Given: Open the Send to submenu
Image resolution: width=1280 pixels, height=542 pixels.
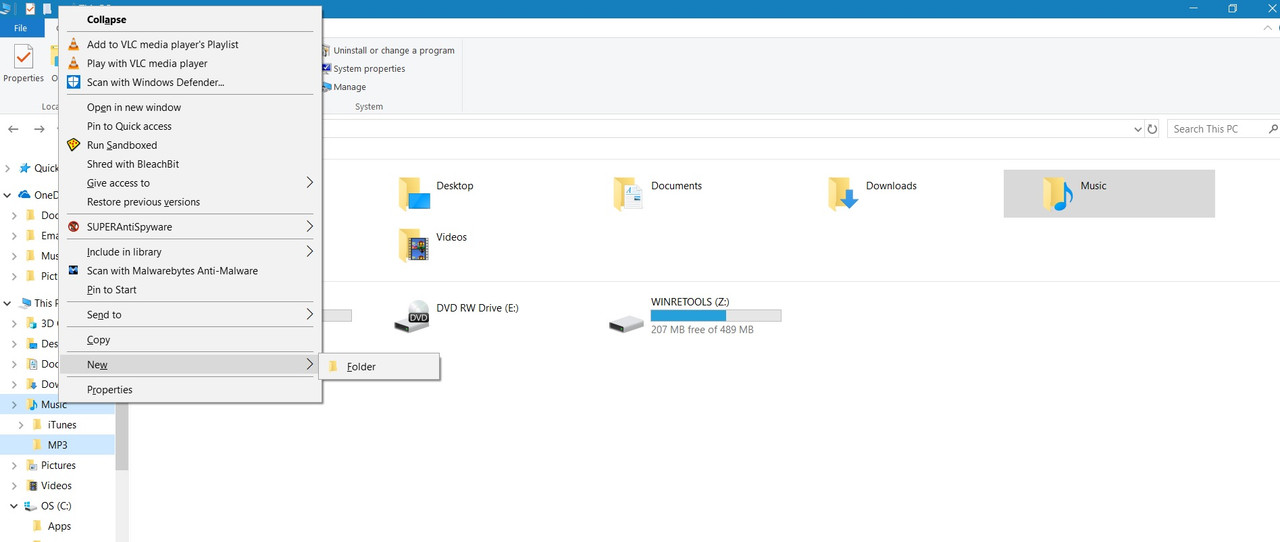Looking at the screenshot, I should click(190, 315).
